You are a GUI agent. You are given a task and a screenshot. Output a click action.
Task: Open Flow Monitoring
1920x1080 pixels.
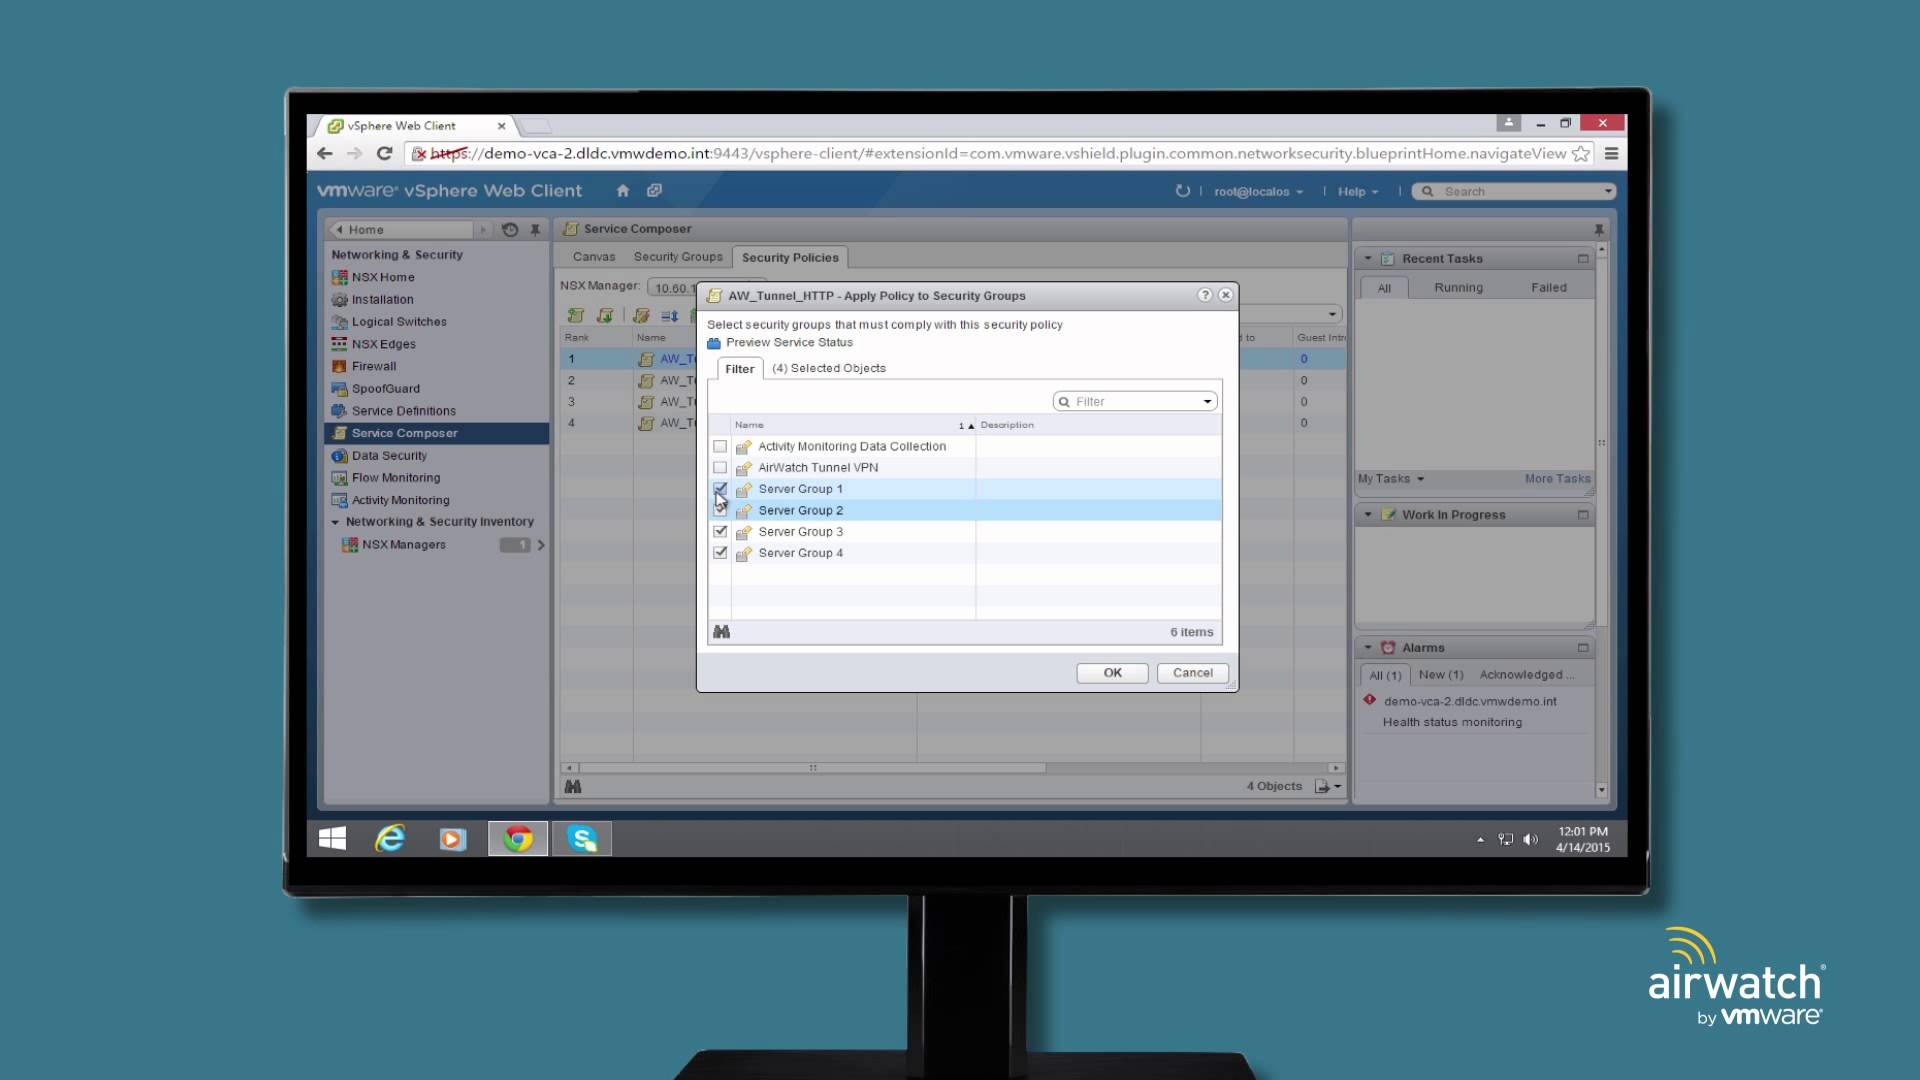click(395, 478)
